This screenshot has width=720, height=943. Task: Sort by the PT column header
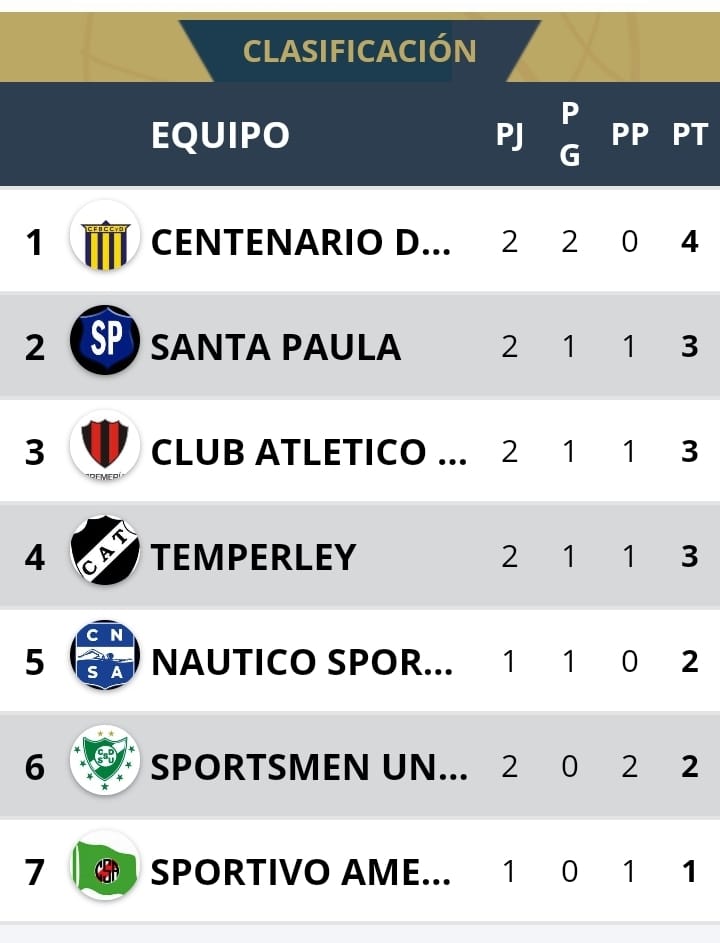click(x=690, y=135)
